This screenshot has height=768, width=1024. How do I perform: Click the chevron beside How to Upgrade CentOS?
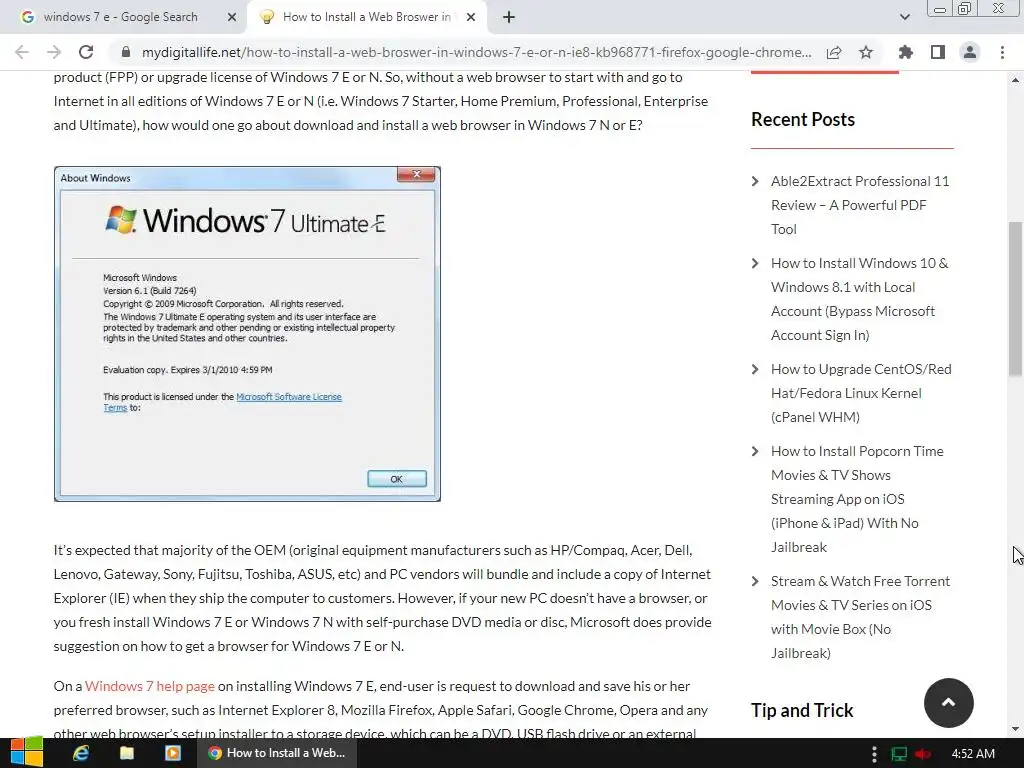pos(756,369)
